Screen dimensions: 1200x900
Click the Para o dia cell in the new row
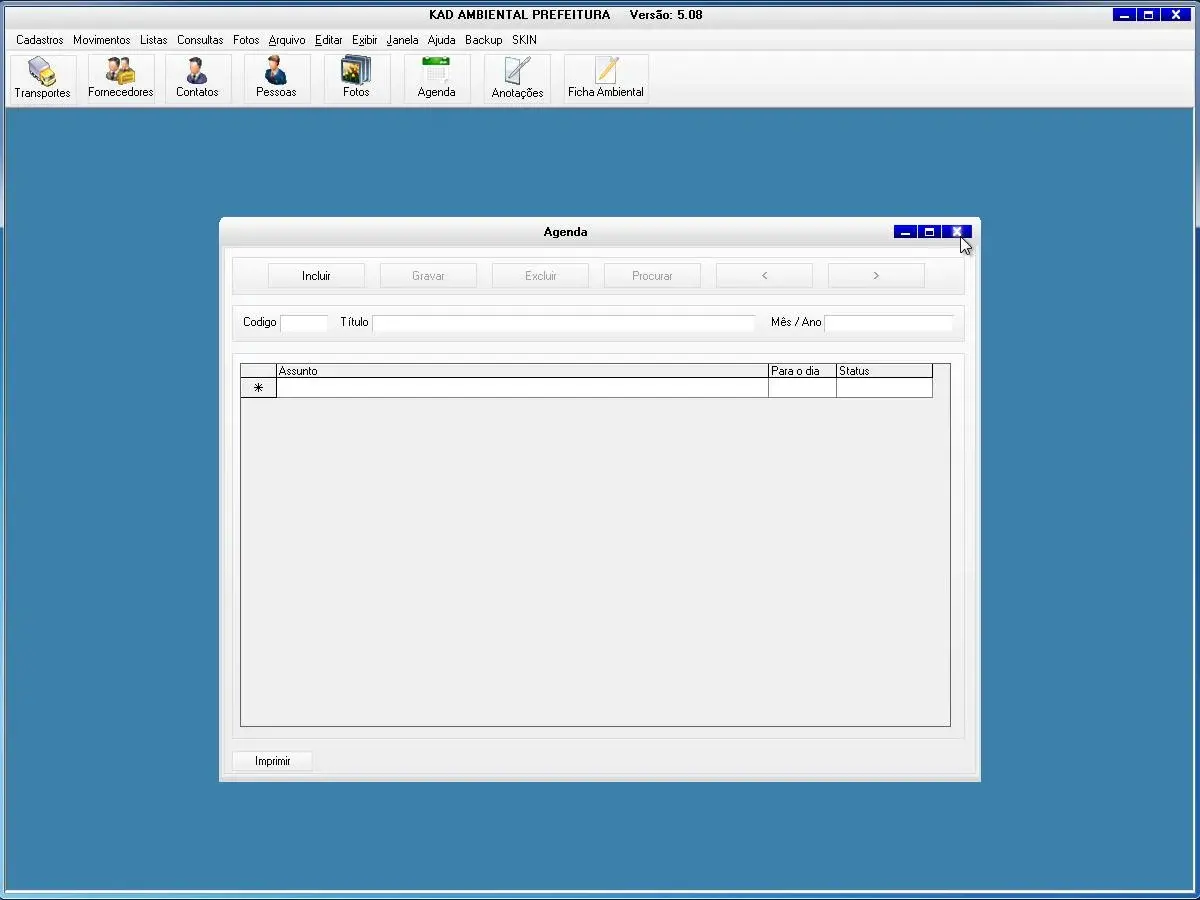point(802,388)
